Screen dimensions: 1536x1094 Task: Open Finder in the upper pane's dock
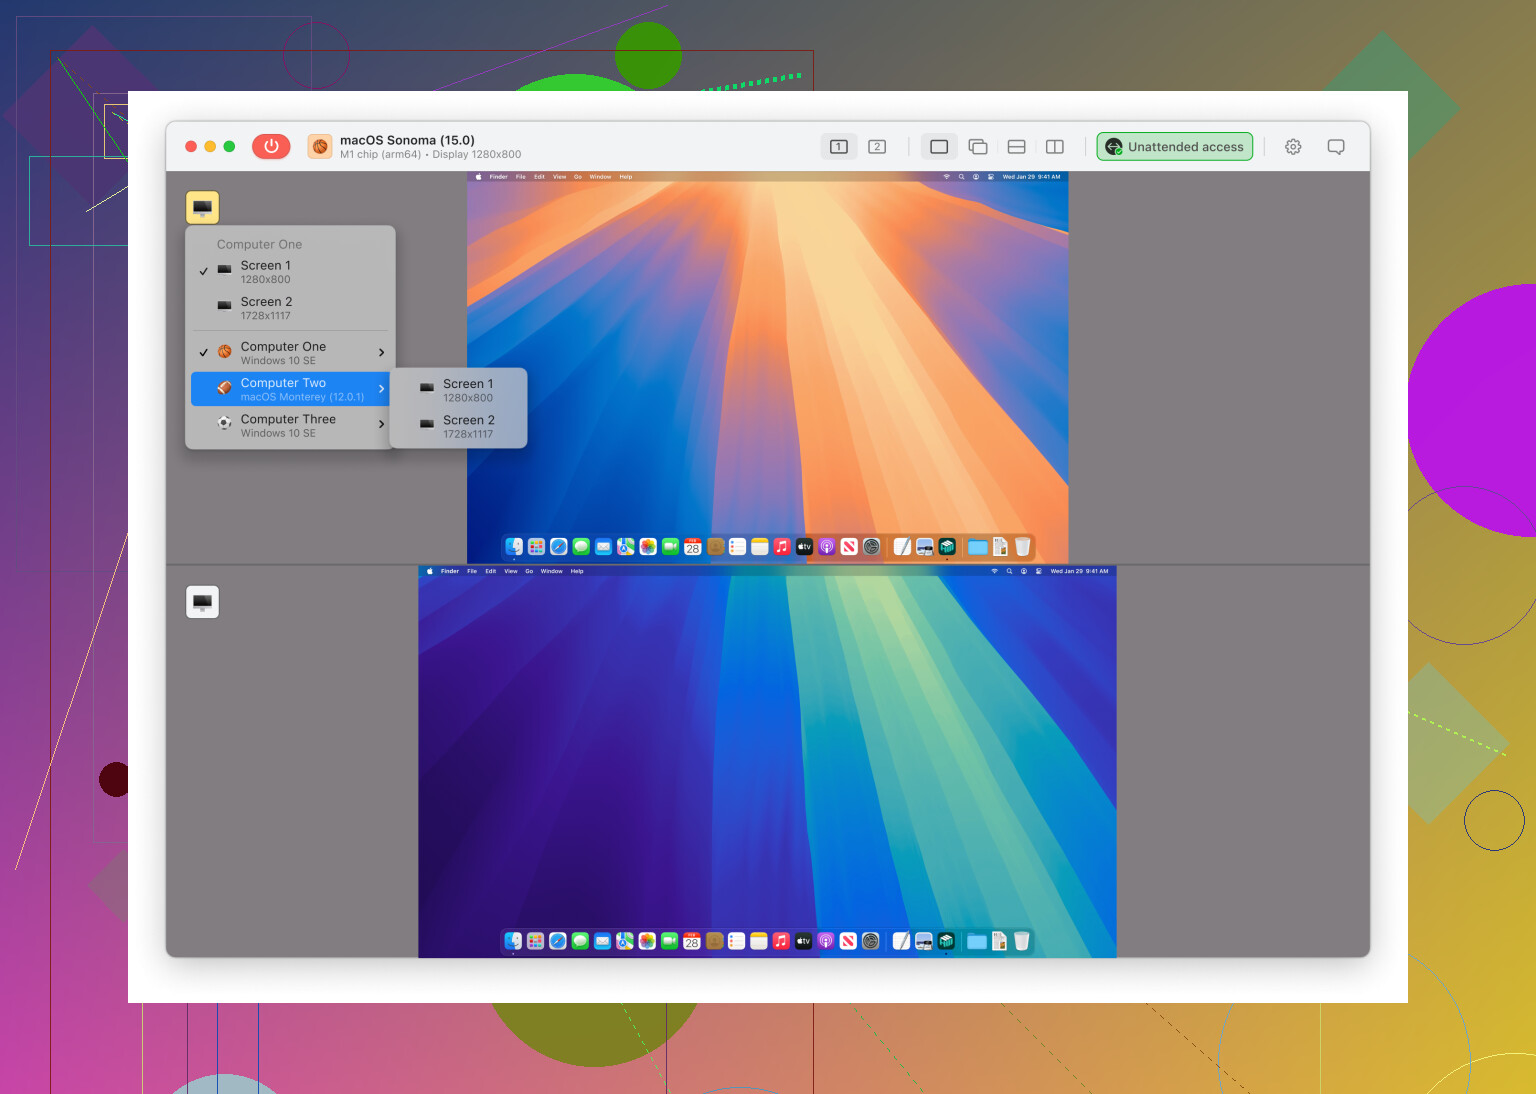click(514, 546)
